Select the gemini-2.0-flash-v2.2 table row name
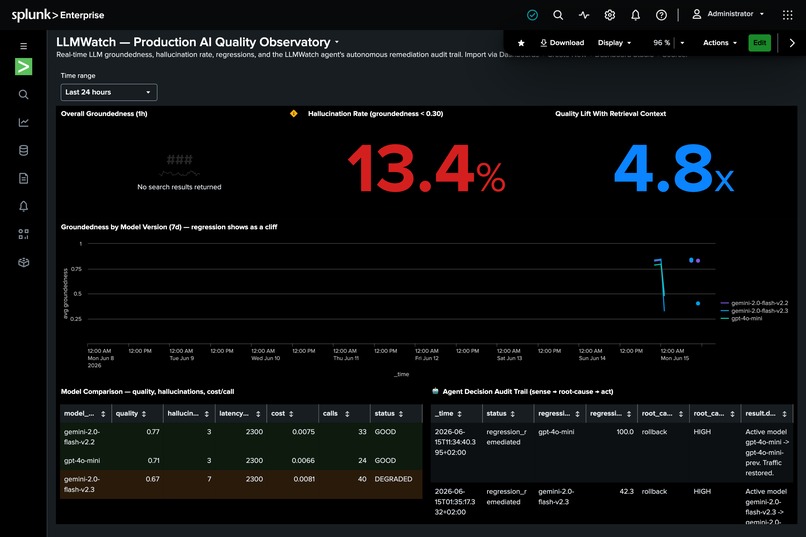 pyautogui.click(x=82, y=437)
